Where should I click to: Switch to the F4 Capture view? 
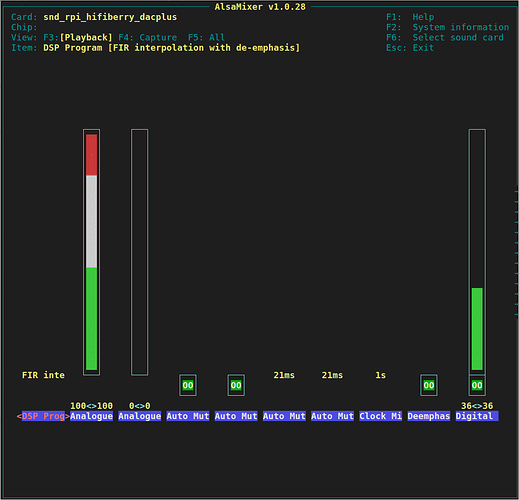(148, 37)
